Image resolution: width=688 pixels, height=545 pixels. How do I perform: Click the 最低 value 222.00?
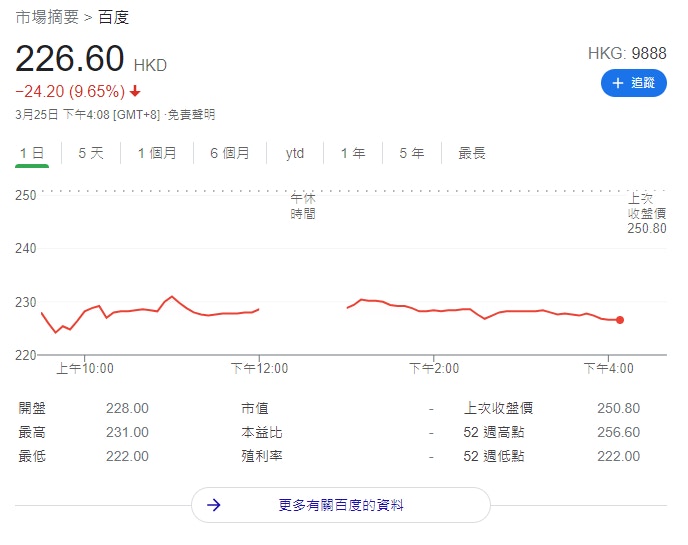point(127,456)
